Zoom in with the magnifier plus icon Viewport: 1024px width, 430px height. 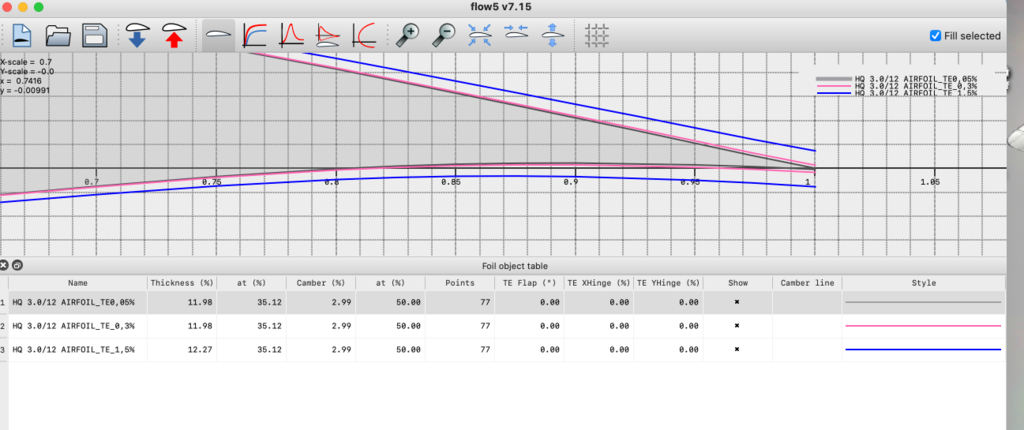407,36
